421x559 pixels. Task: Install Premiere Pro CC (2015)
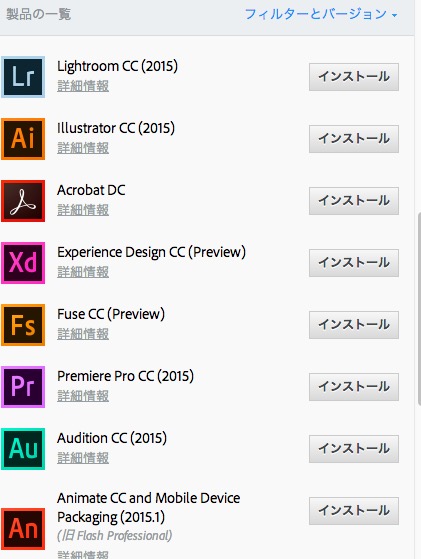tap(354, 387)
